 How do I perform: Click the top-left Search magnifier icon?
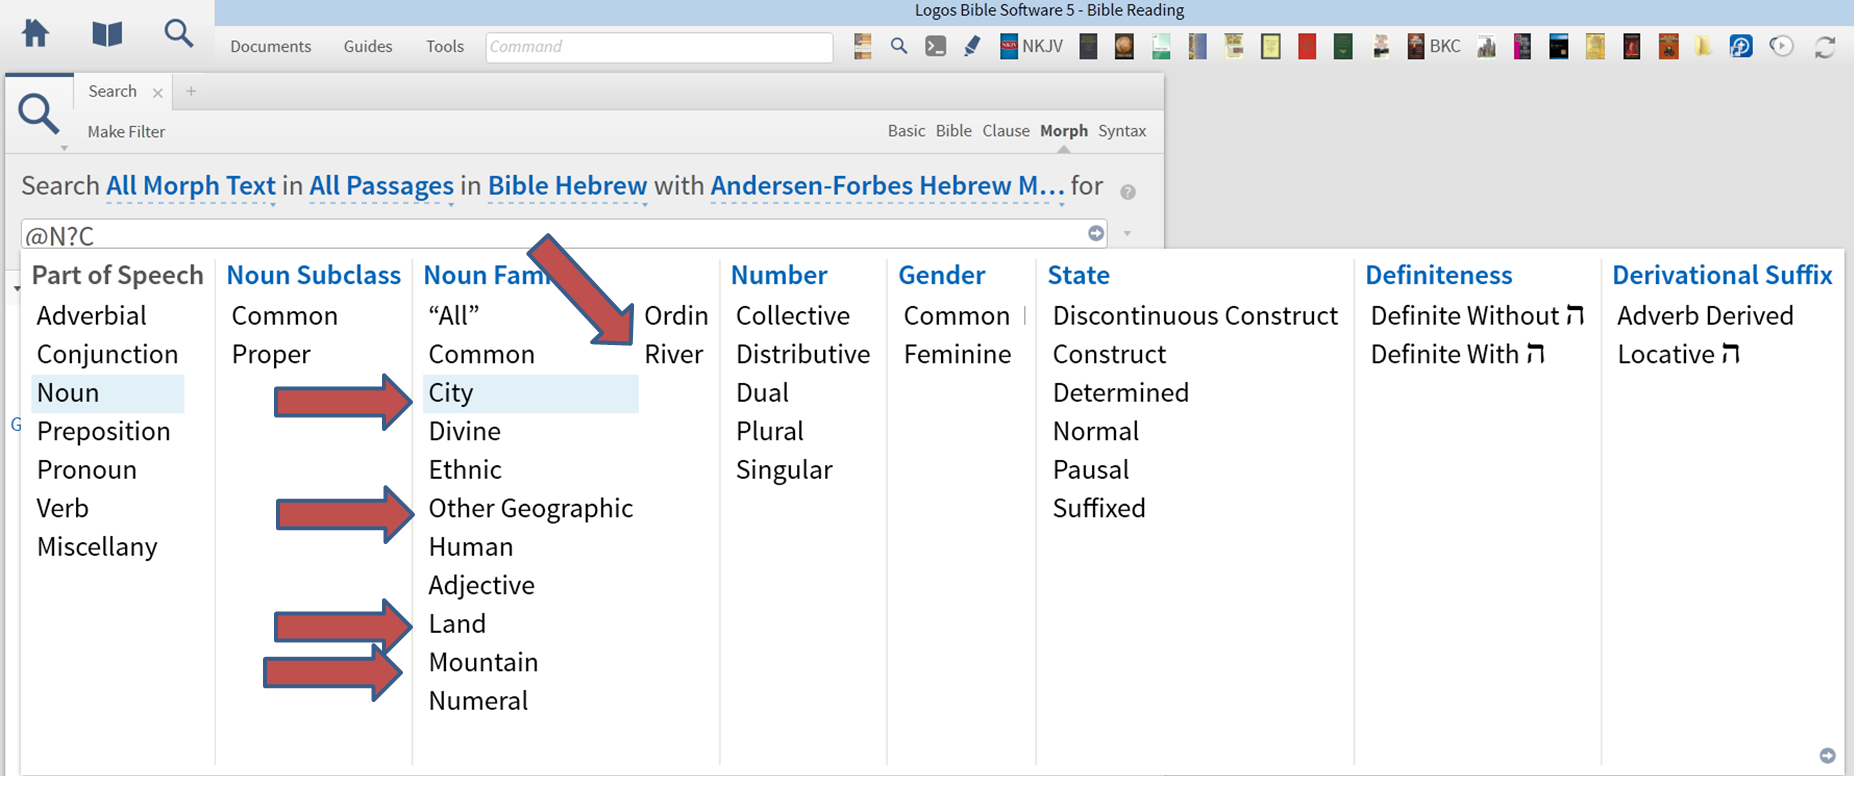[179, 33]
